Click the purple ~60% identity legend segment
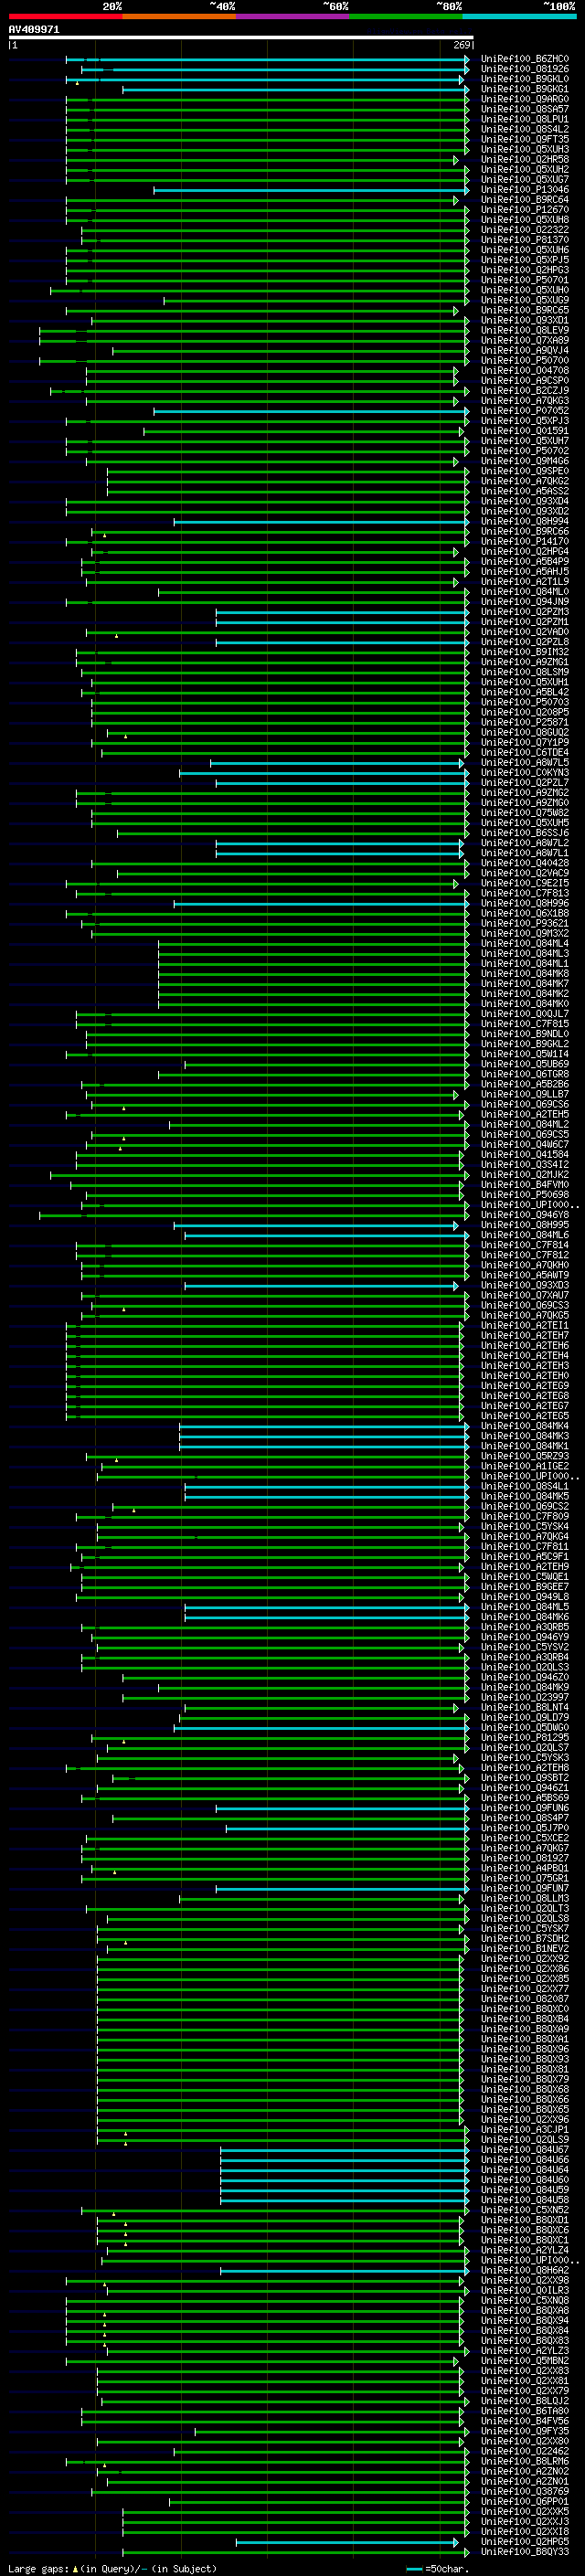 click(293, 16)
